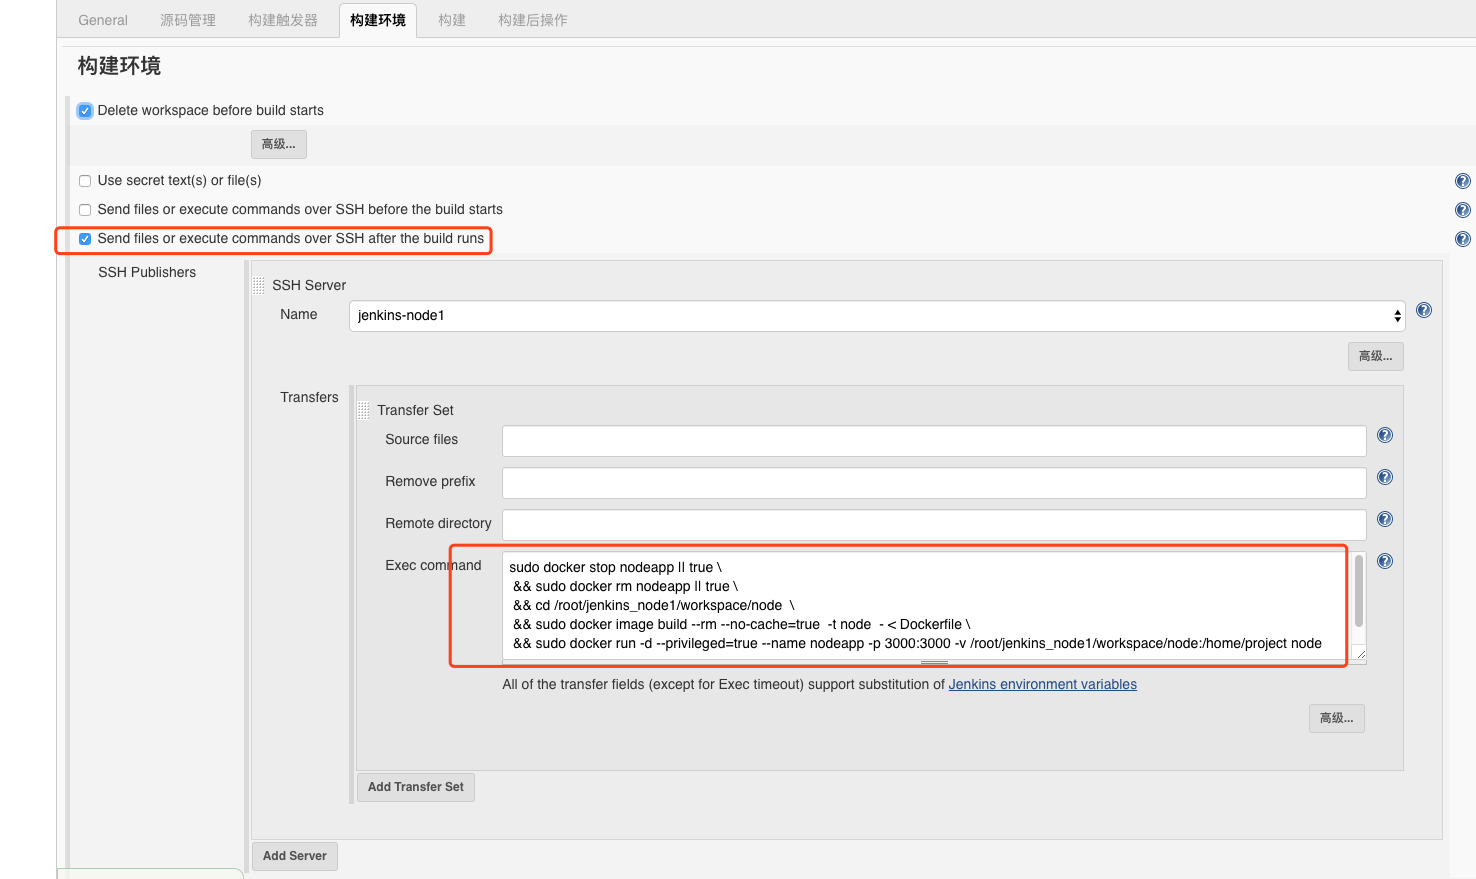Click 高级 button below the SSH Server name
The width and height of the screenshot is (1476, 879).
pyautogui.click(x=1376, y=356)
